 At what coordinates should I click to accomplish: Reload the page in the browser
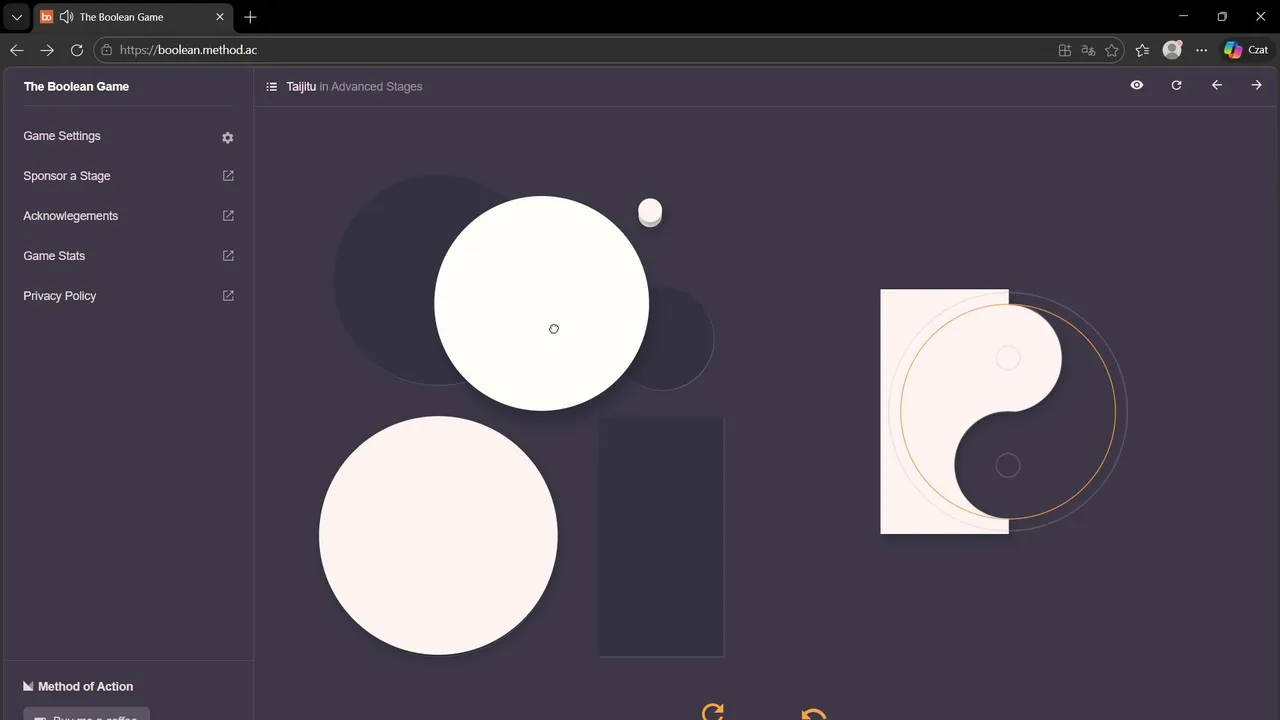(x=77, y=50)
